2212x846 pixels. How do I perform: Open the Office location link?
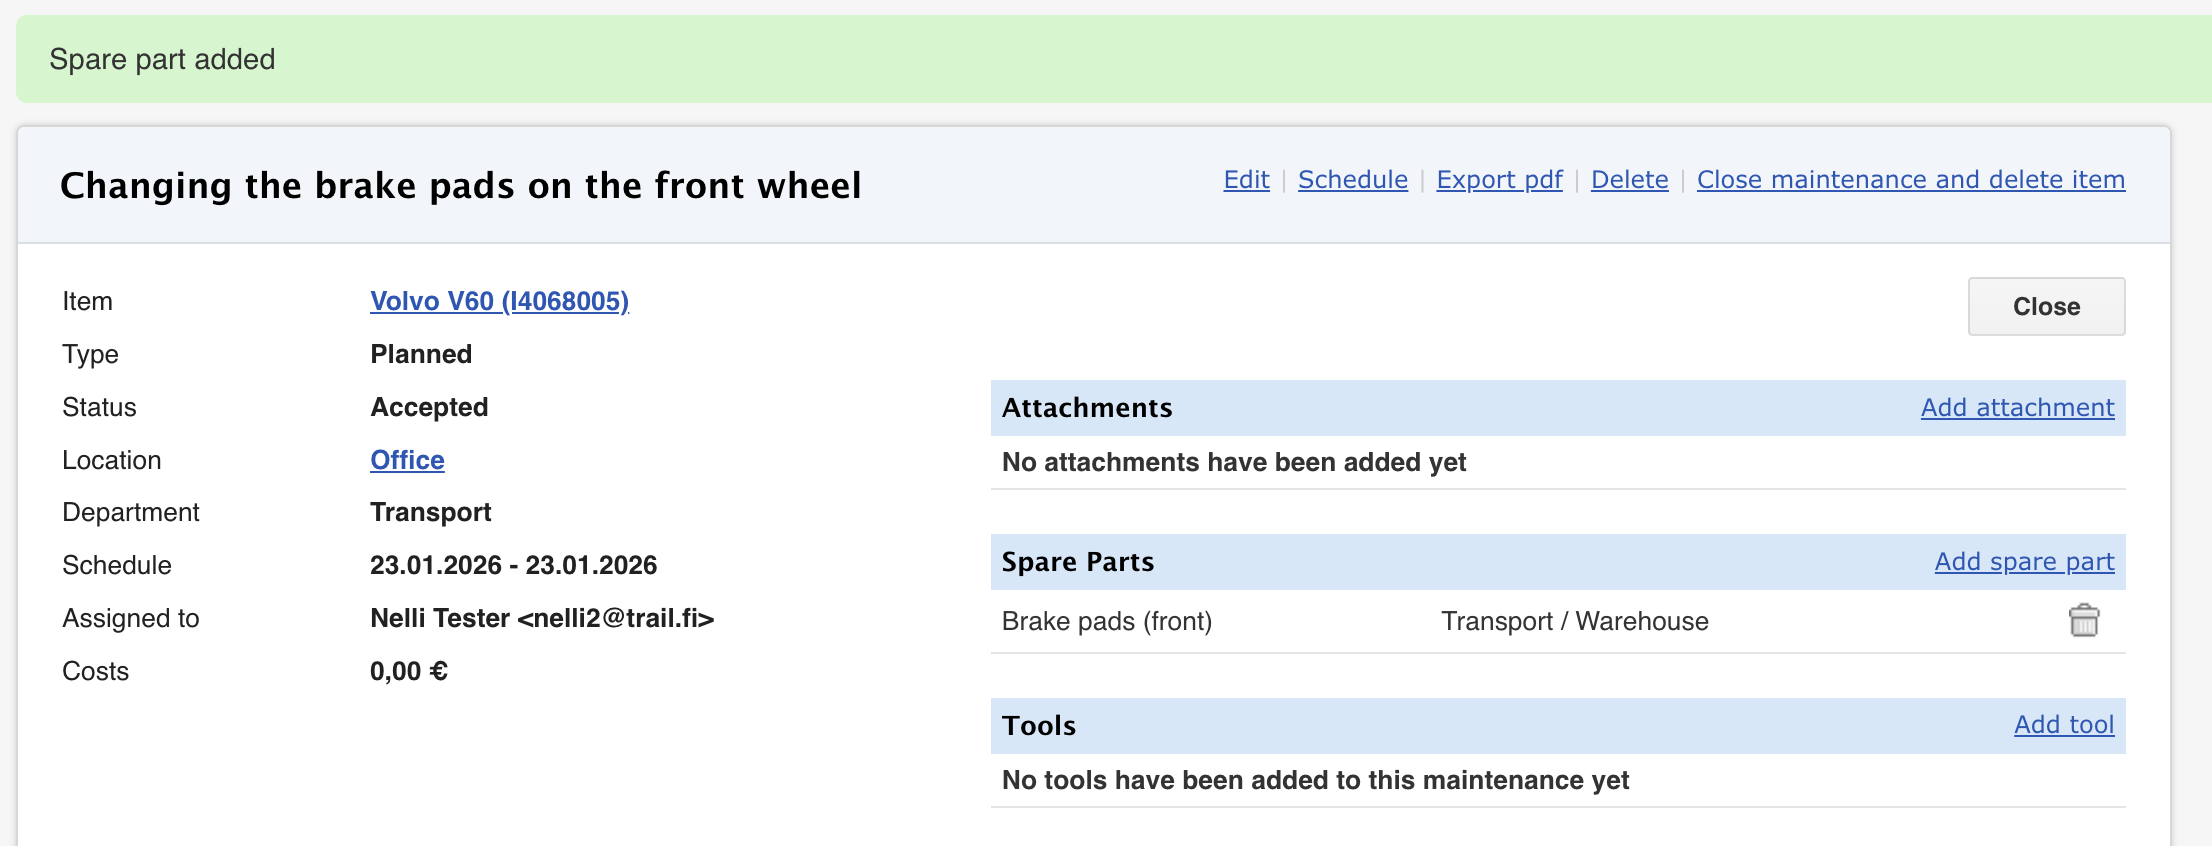(x=407, y=460)
